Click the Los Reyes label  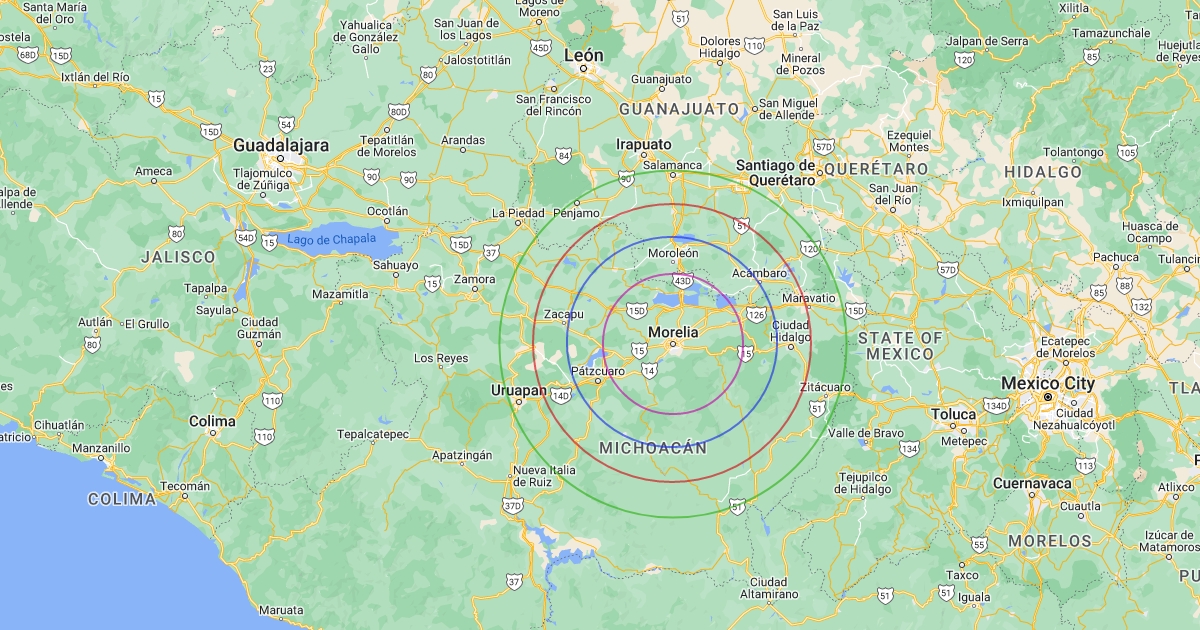[441, 357]
